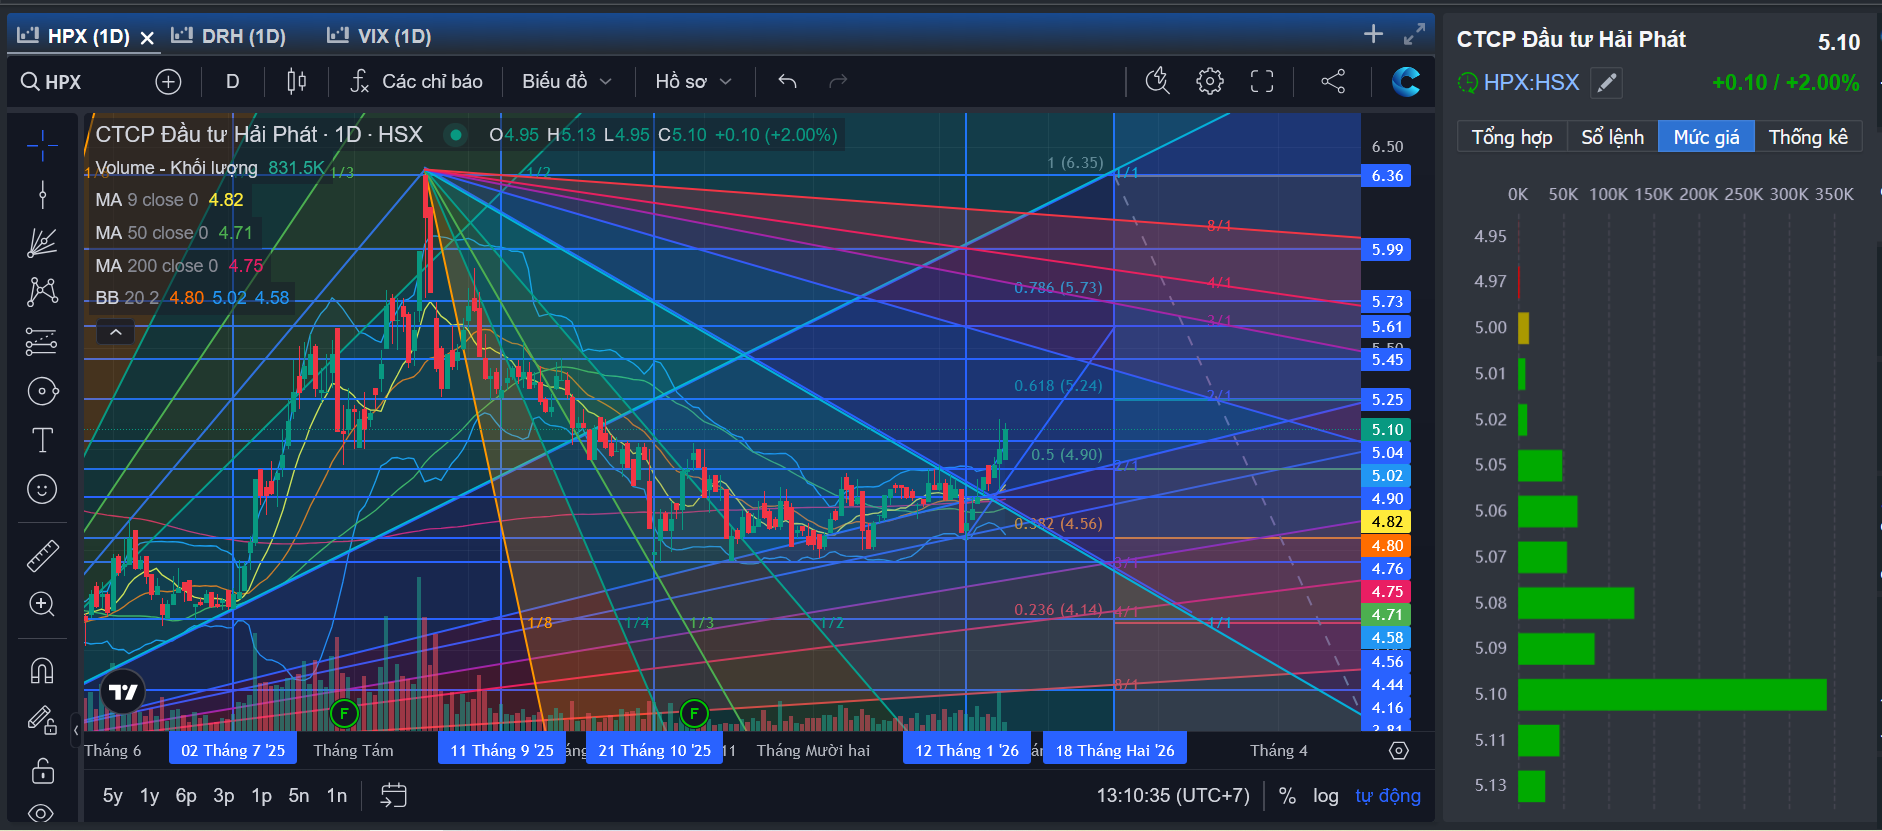Open the quick search icon
1882x831 pixels.
[x=1158, y=82]
